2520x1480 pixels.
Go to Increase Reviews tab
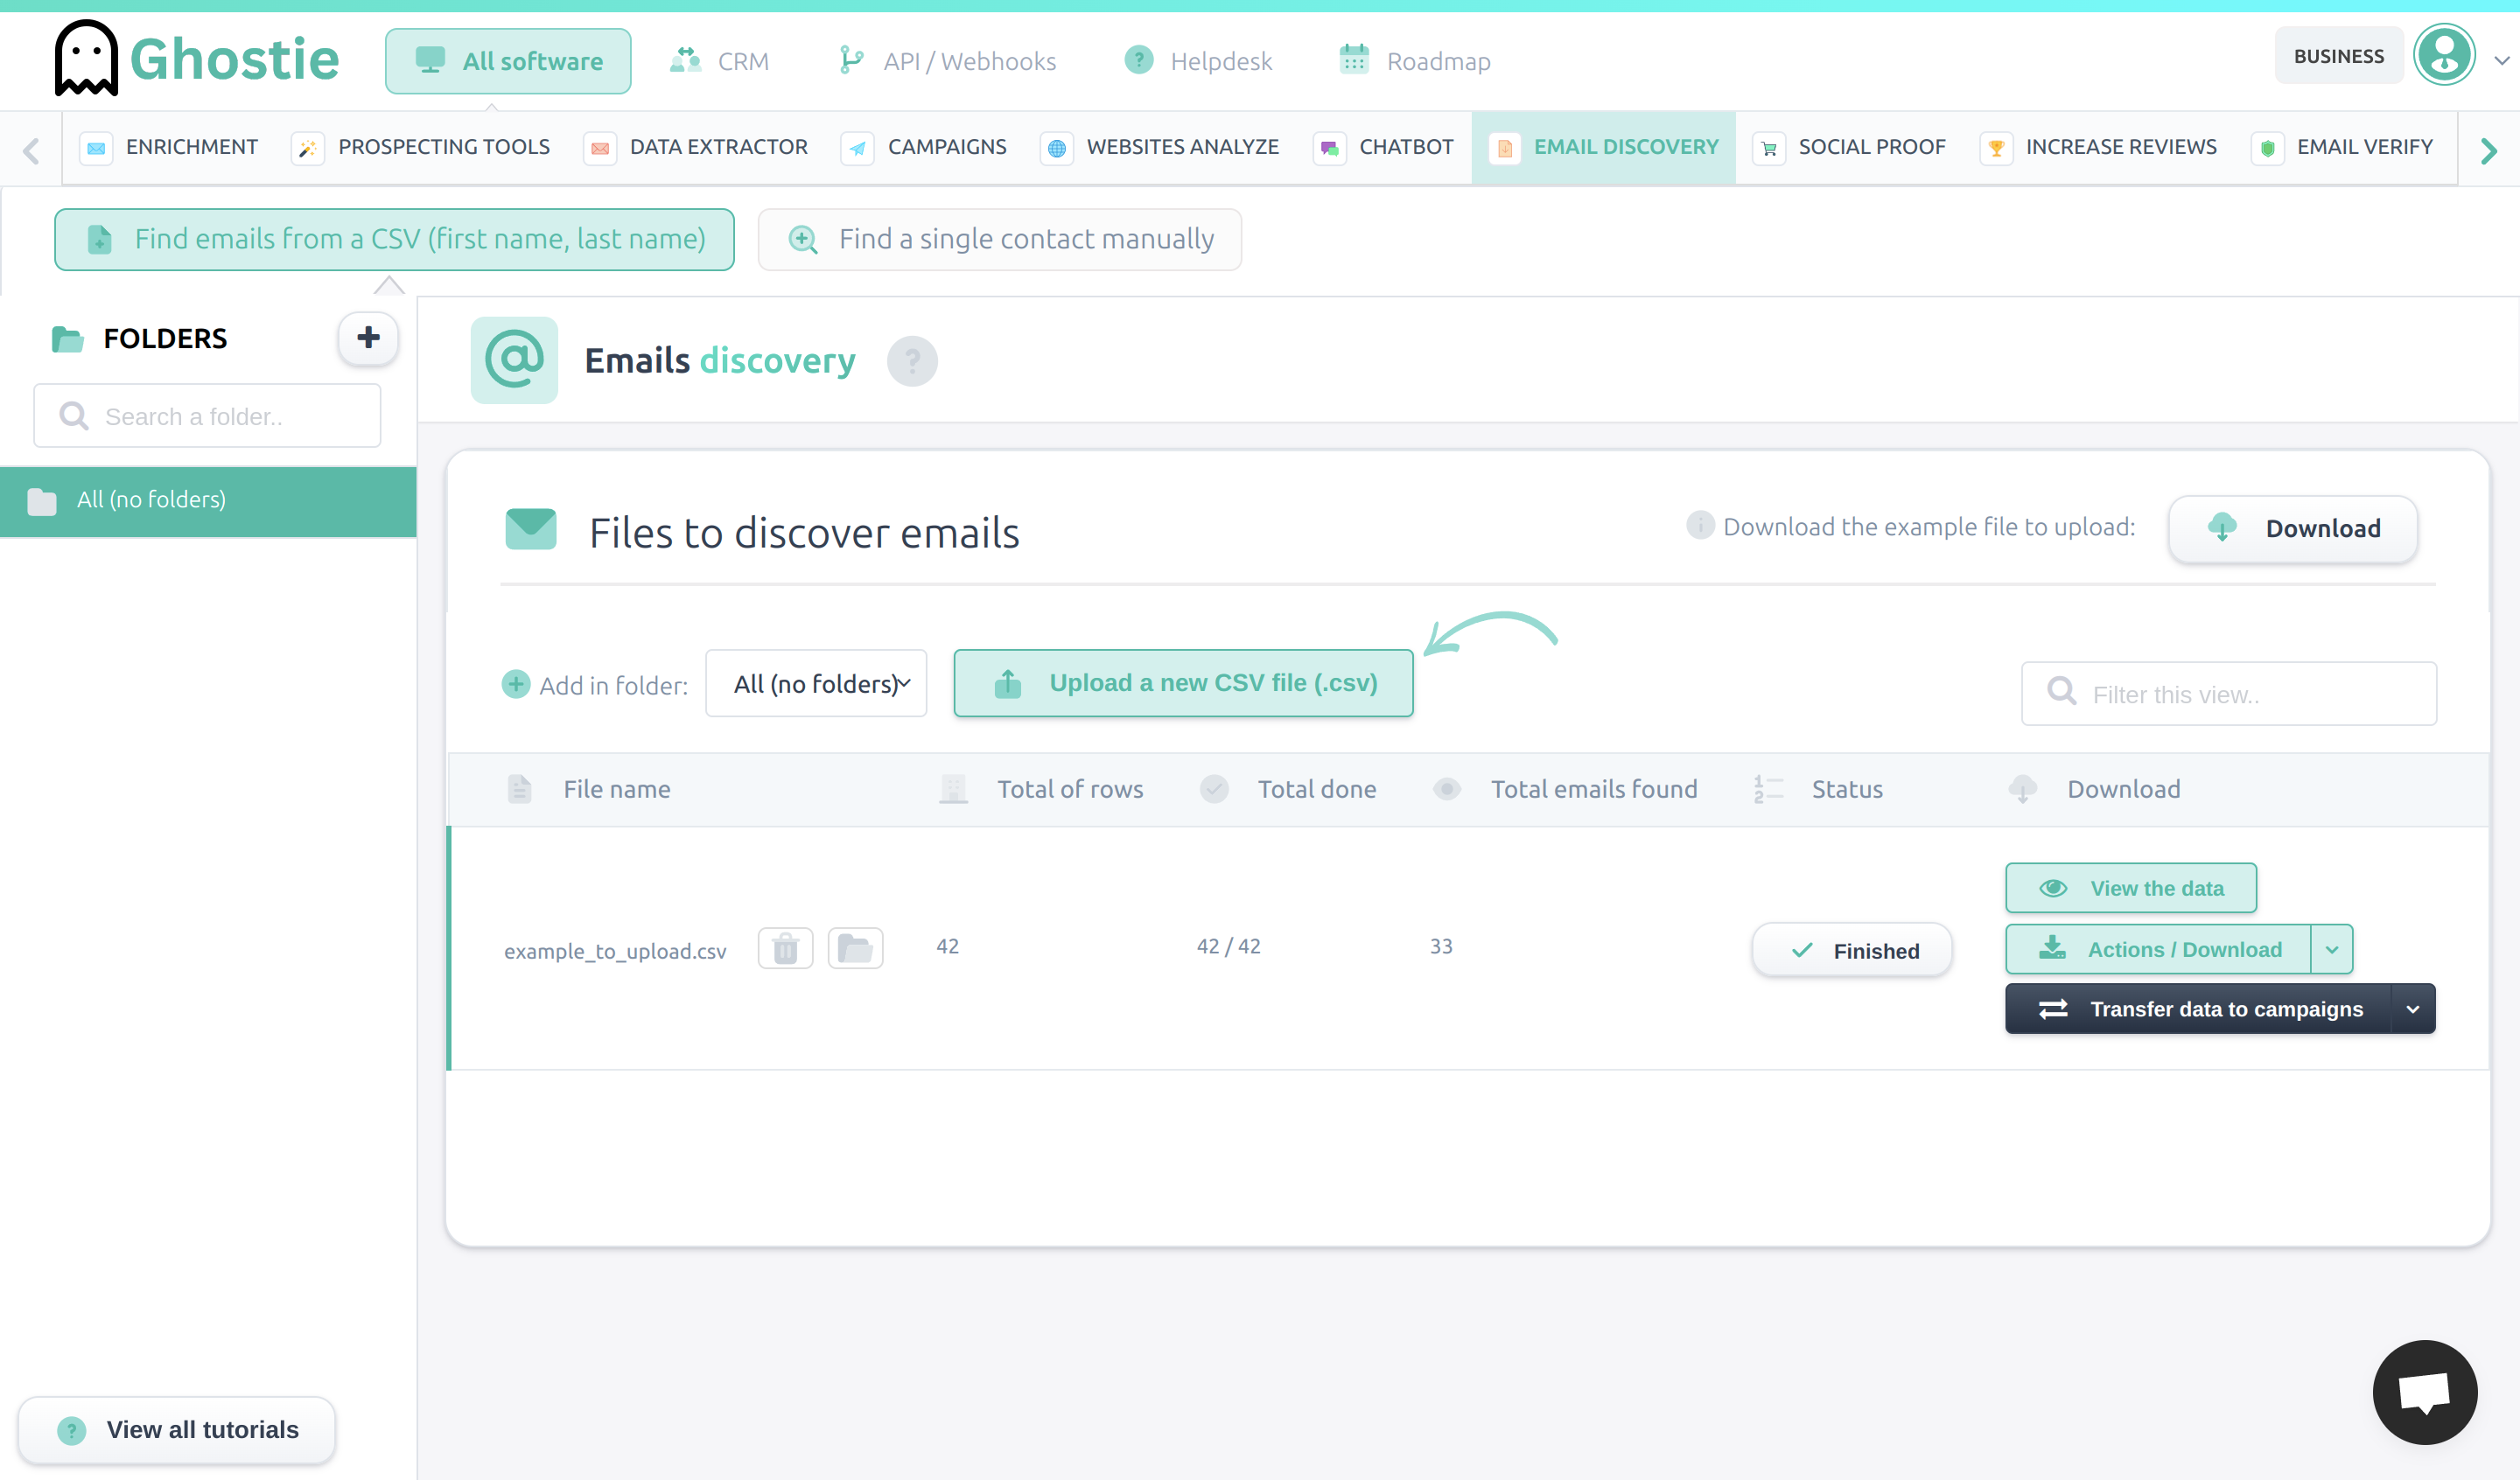(2098, 147)
